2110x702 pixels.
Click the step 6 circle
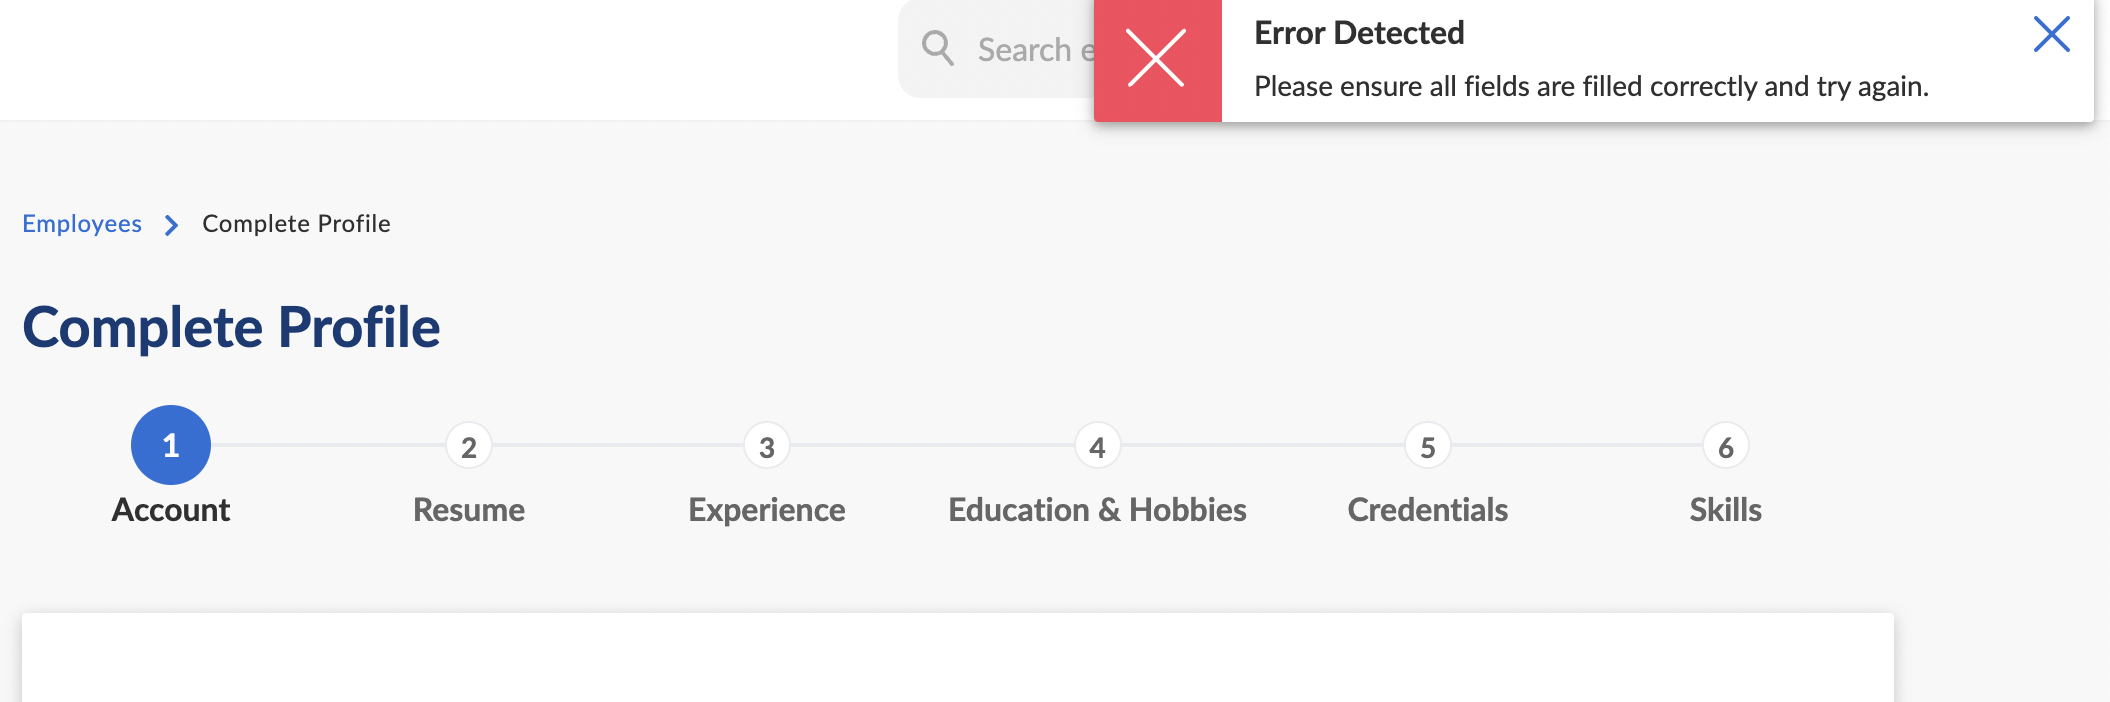(1726, 447)
